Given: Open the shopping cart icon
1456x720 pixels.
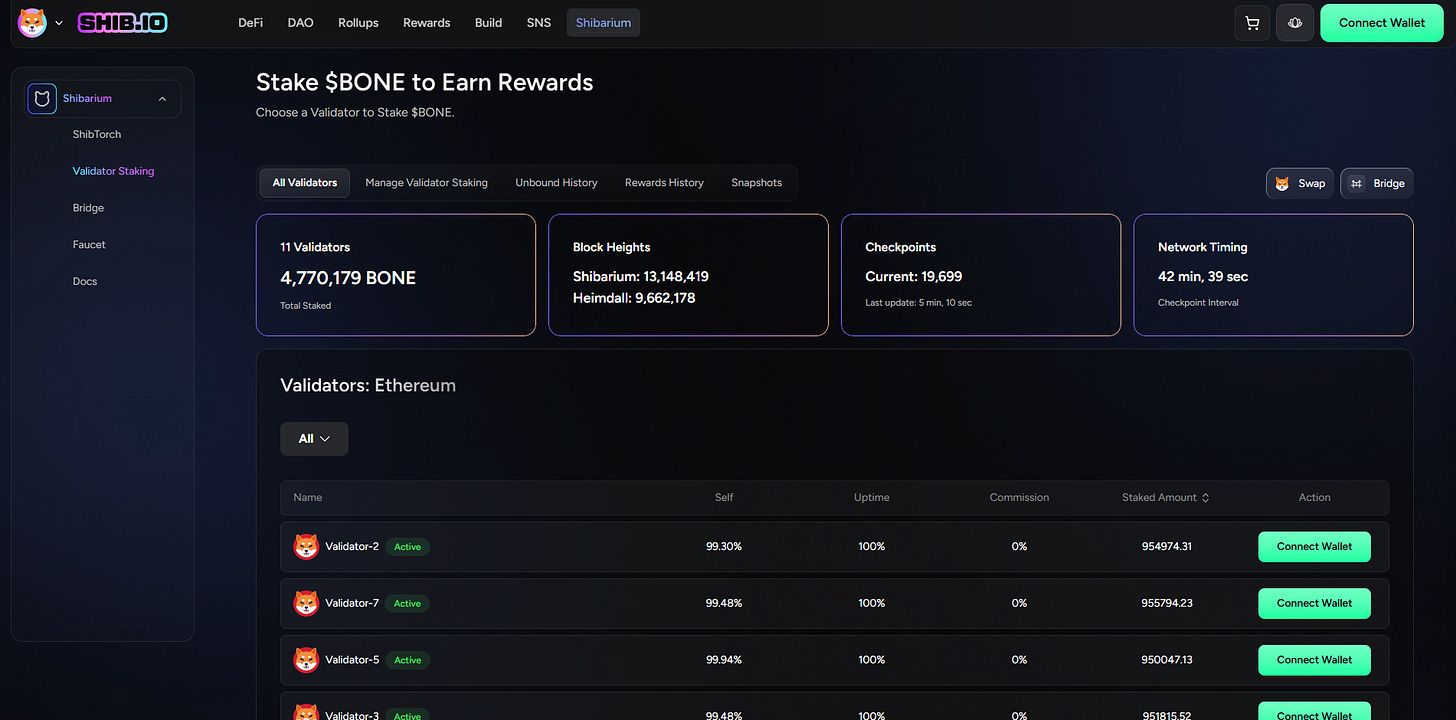Looking at the screenshot, I should [1252, 23].
